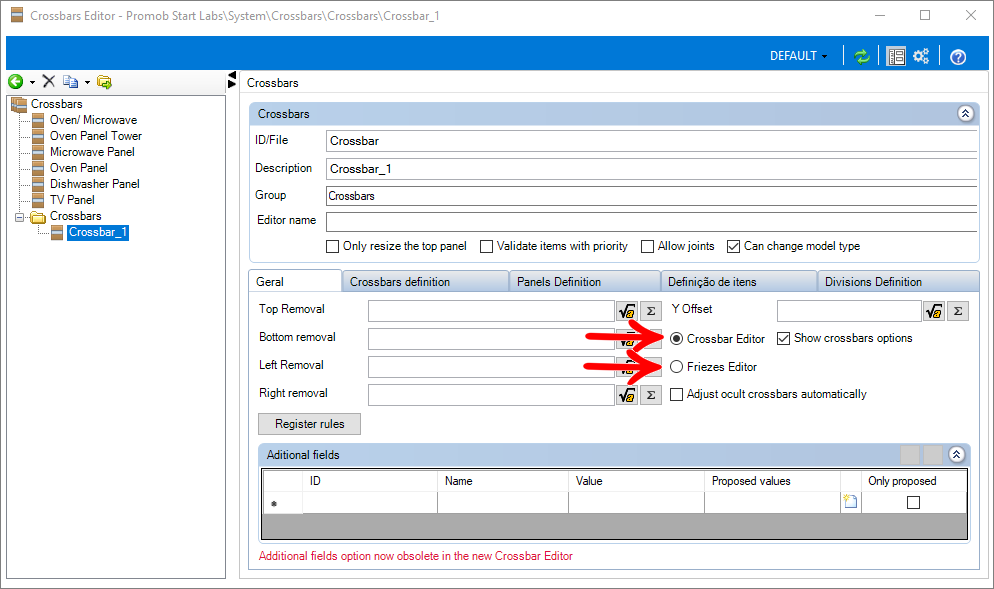Enable Validate items with priority
994x589 pixels.
(486, 247)
